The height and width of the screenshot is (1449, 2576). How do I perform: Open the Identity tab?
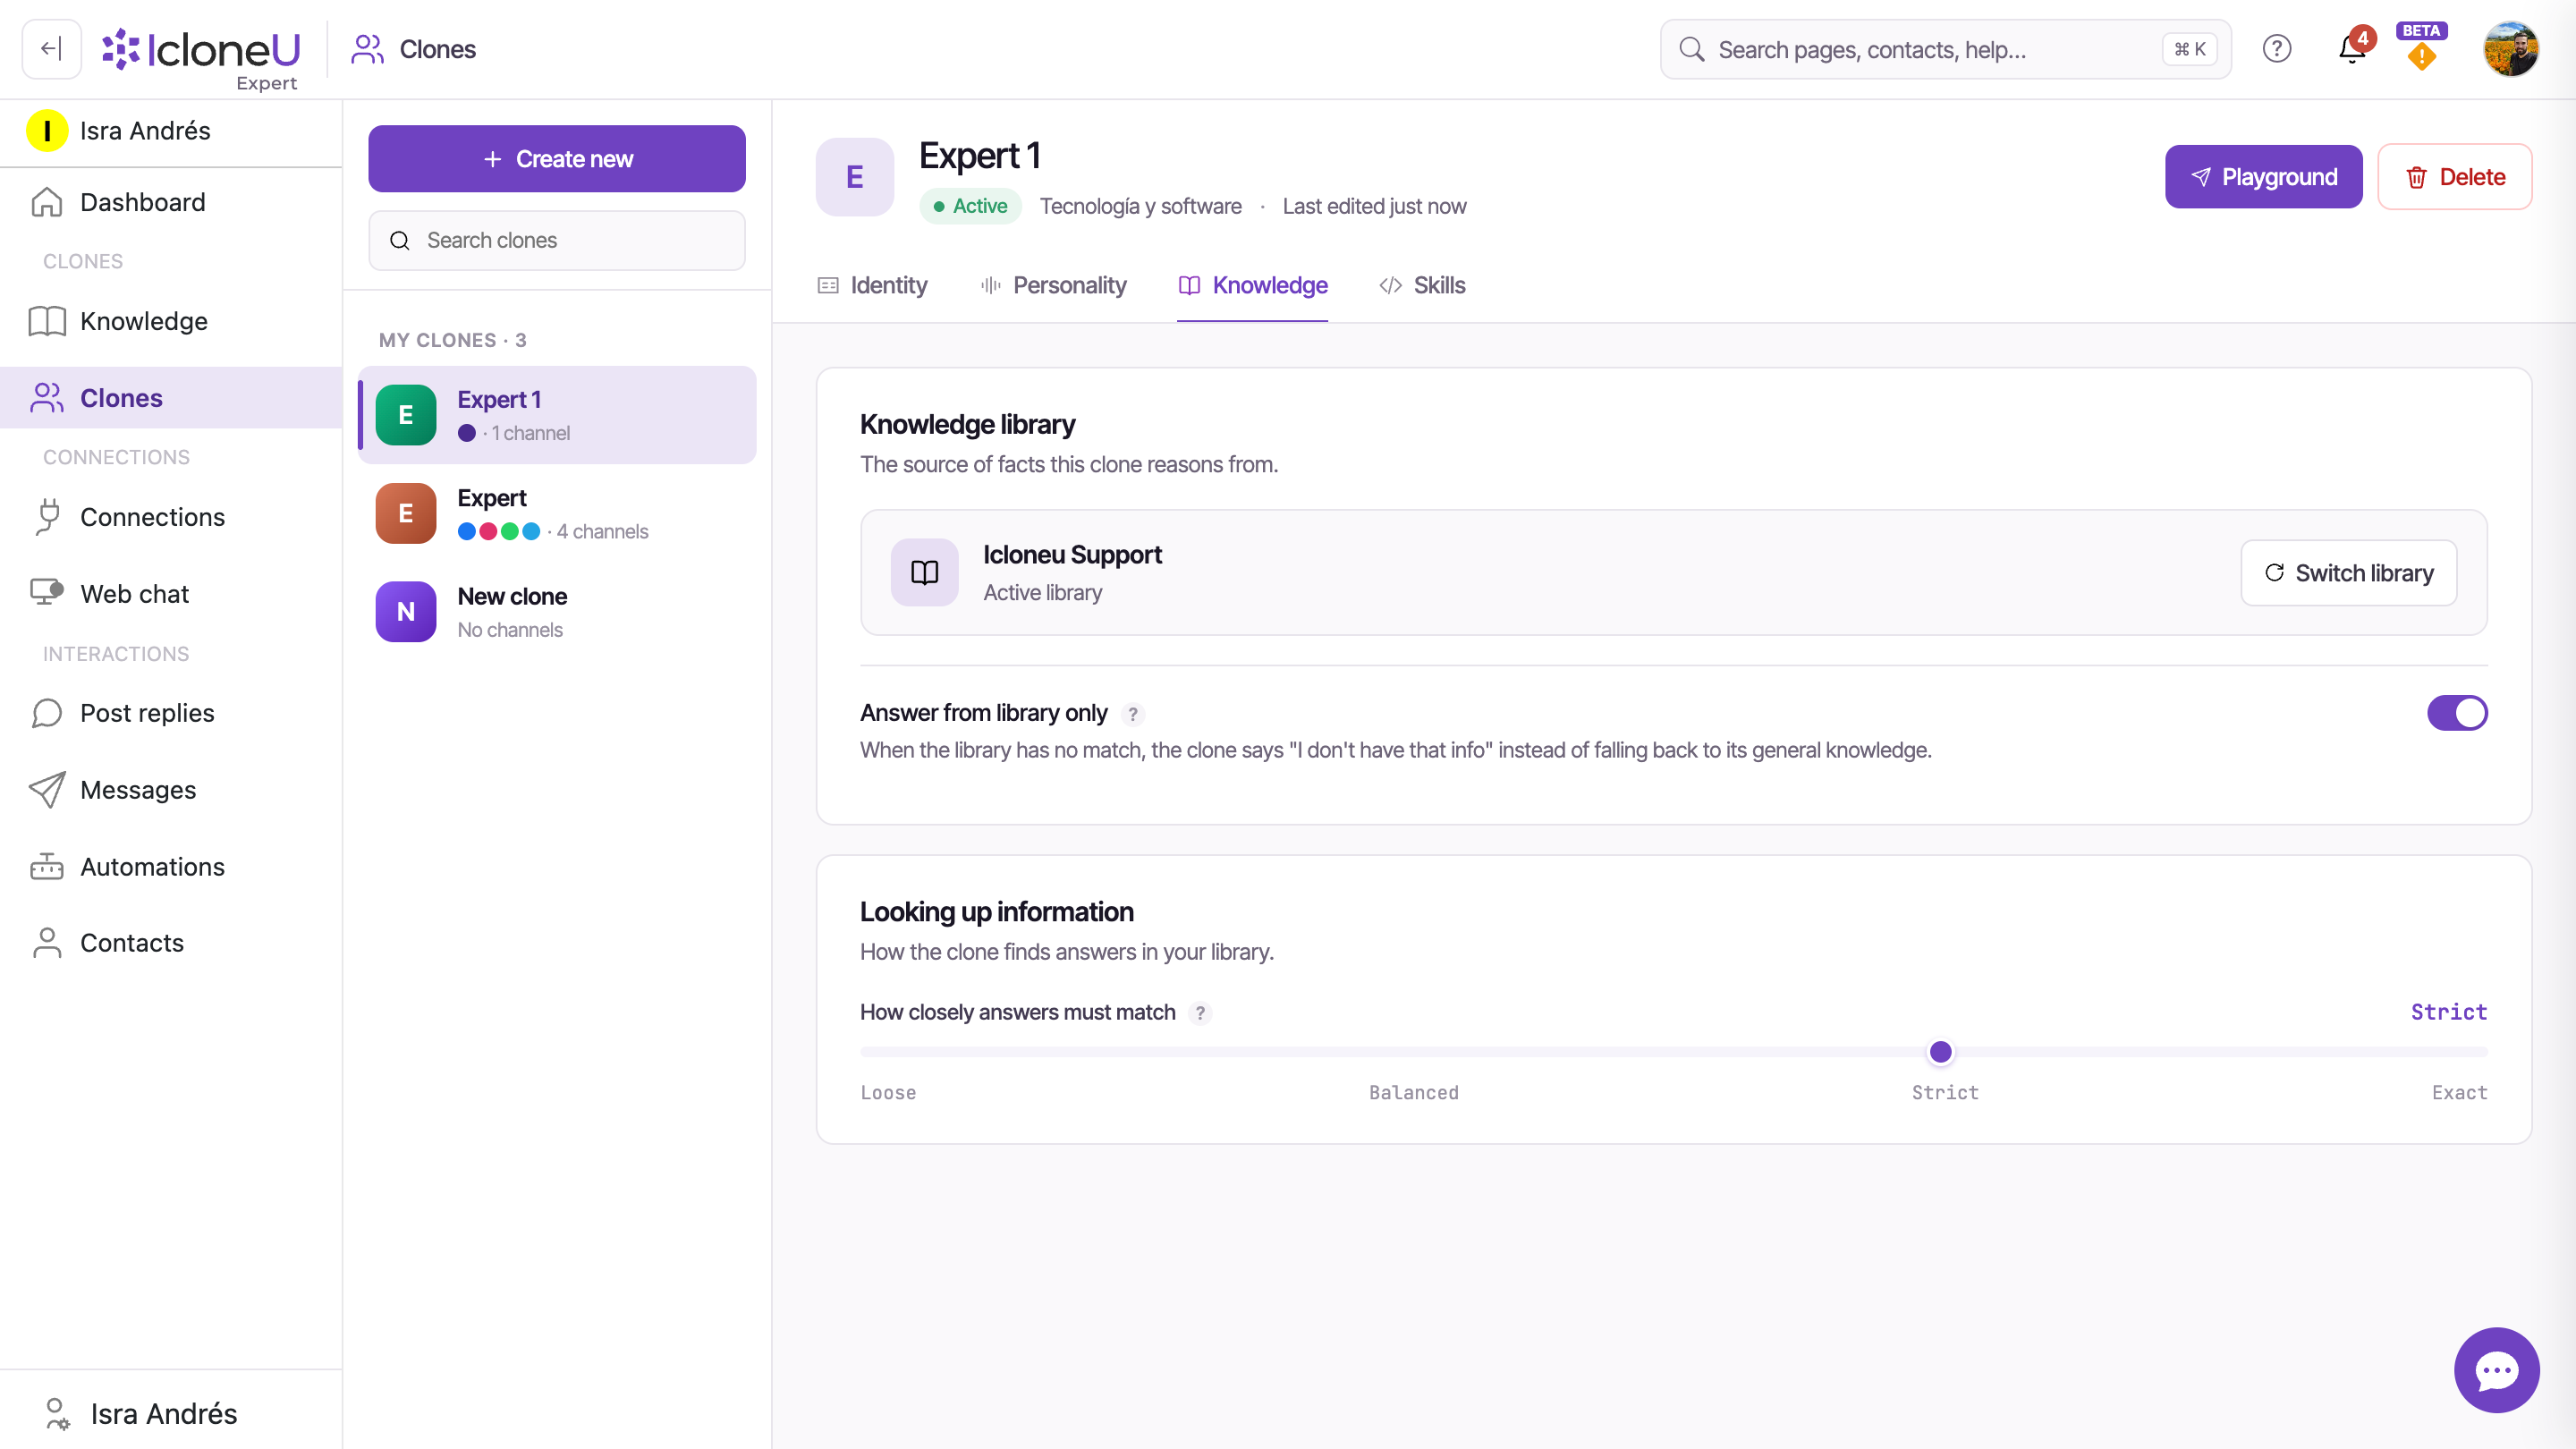tap(873, 285)
